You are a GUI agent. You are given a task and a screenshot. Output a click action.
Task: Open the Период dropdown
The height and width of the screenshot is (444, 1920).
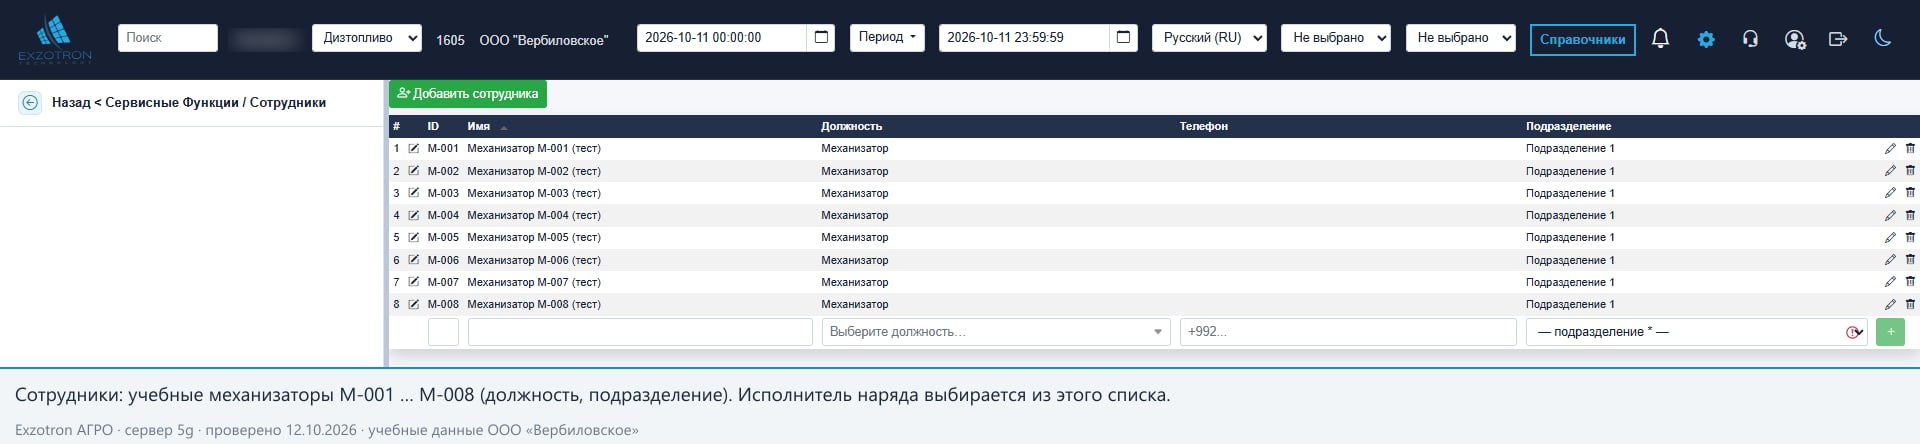click(x=887, y=38)
